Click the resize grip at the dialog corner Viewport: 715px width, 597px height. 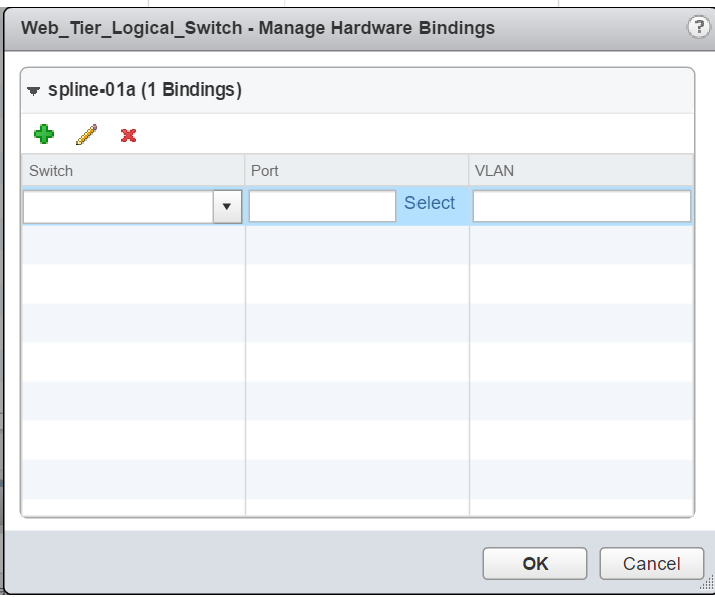708,585
